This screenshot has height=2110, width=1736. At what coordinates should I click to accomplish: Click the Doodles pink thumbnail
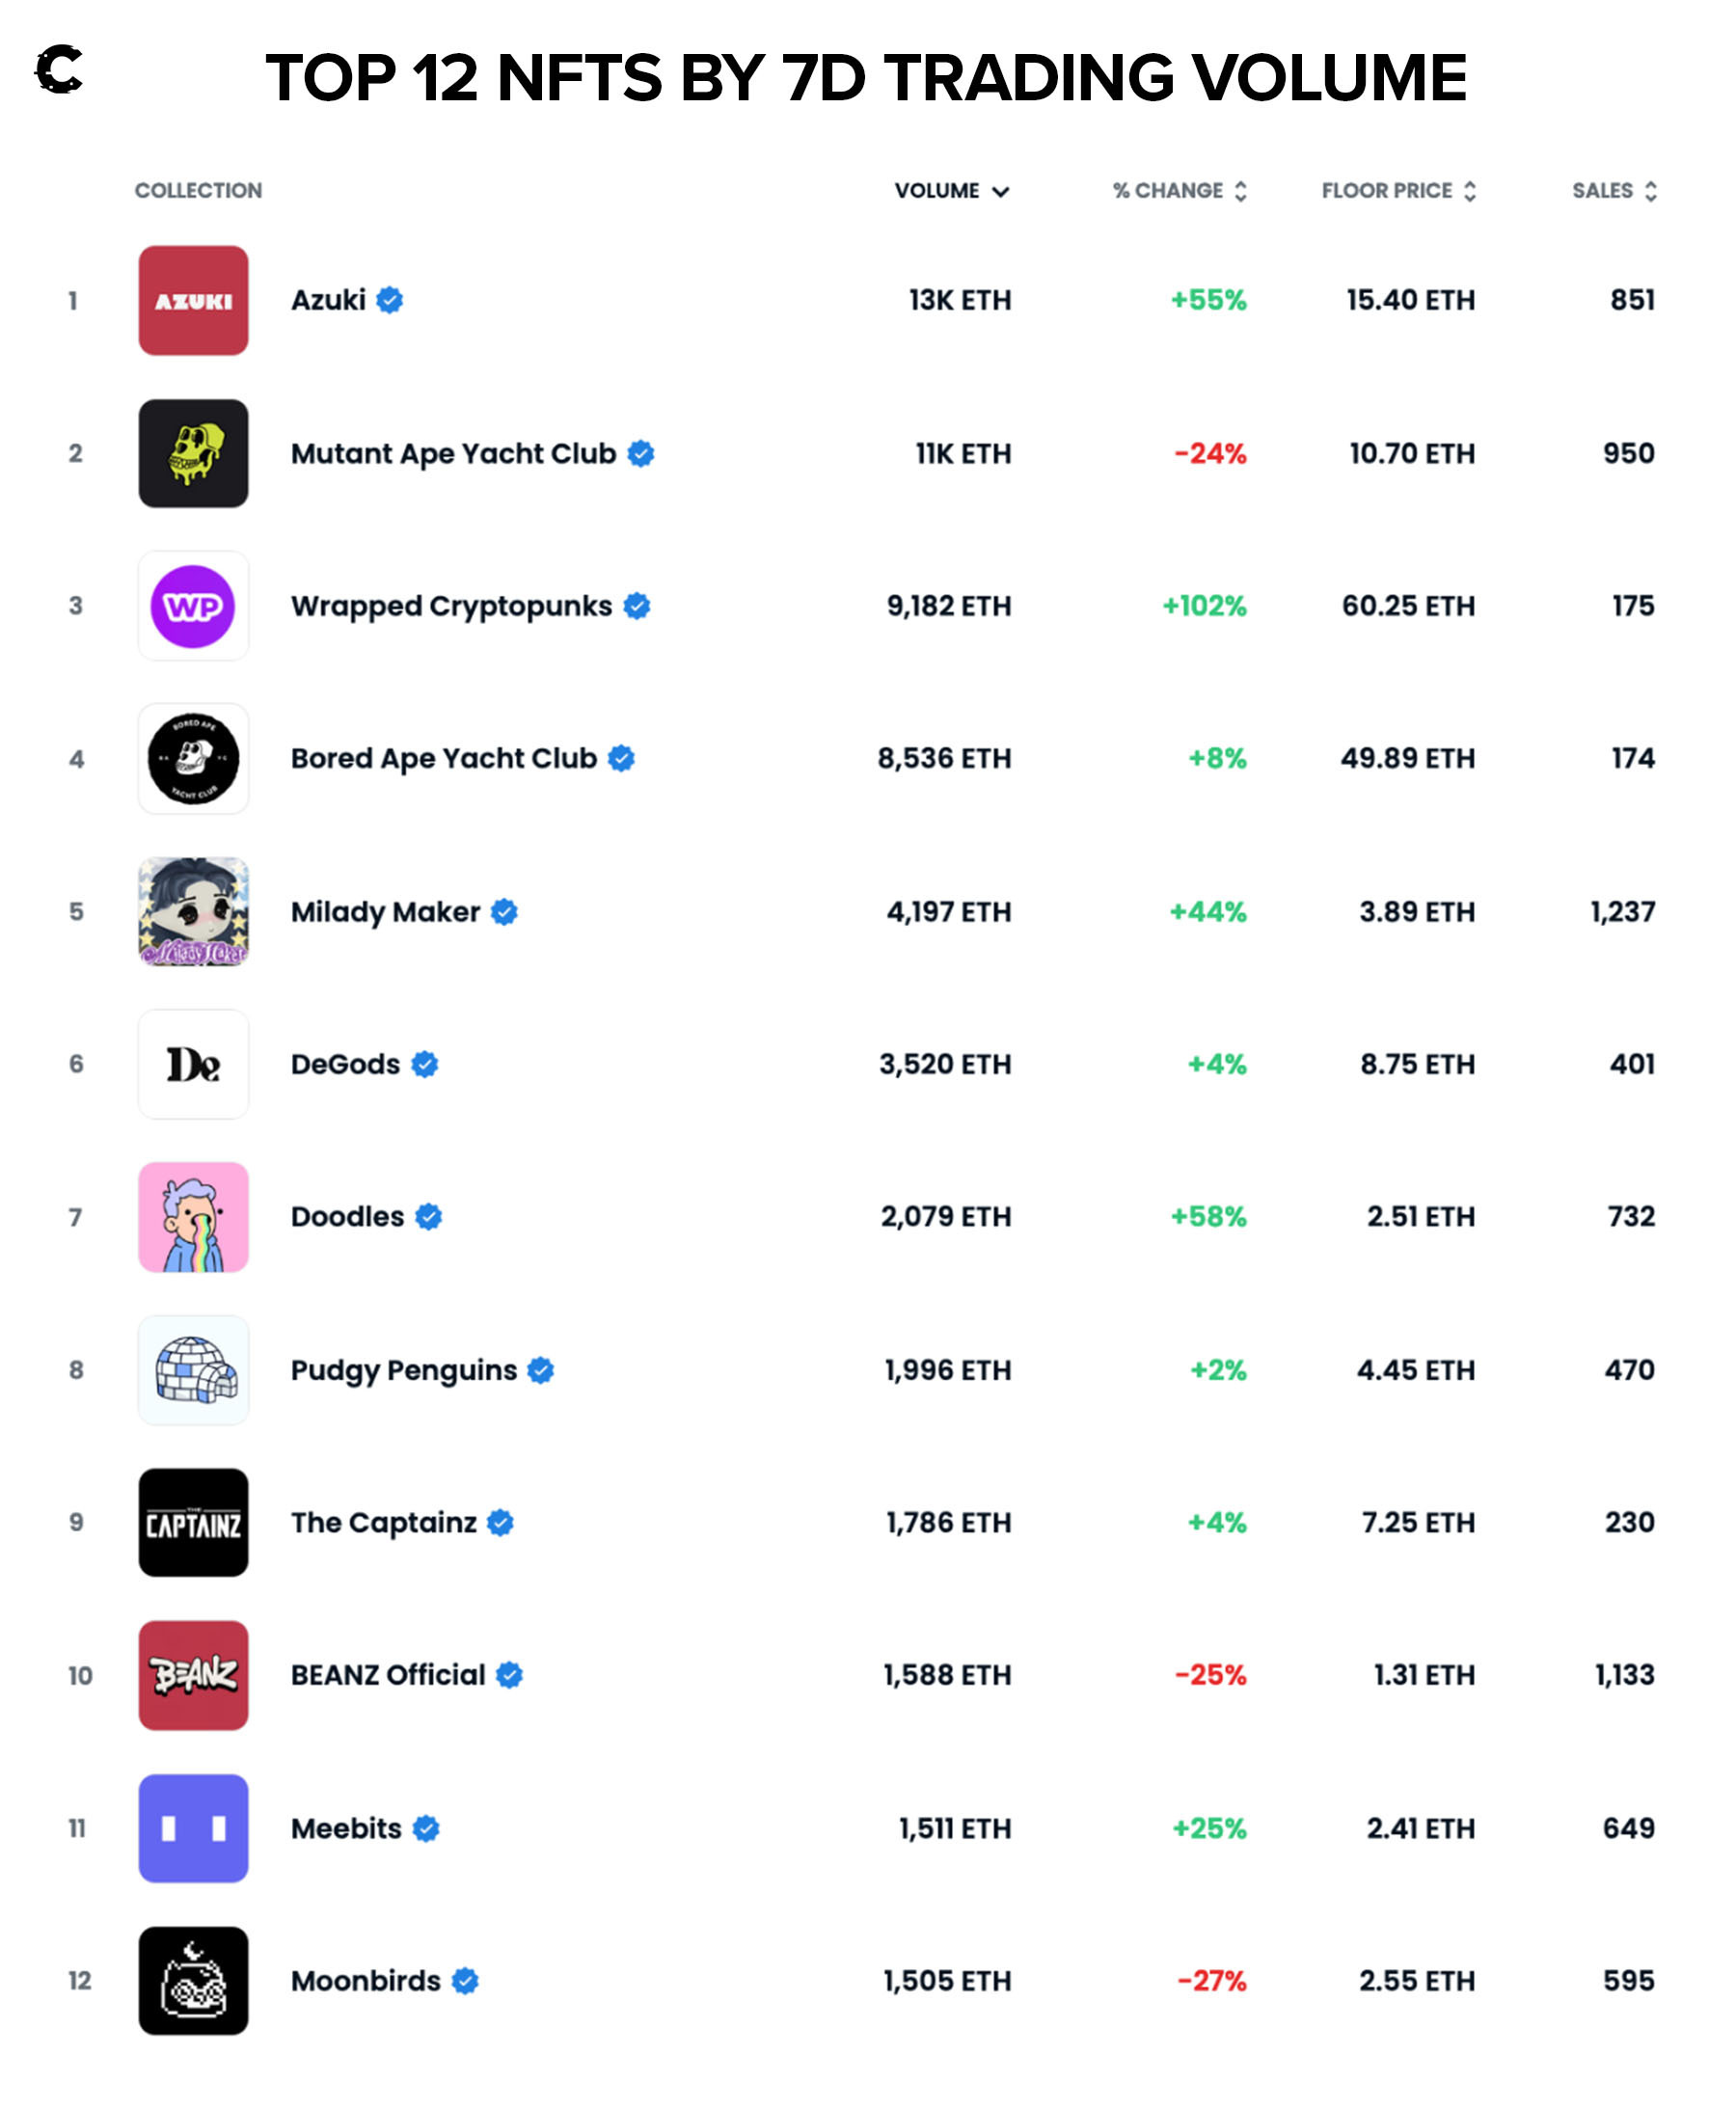pos(193,1217)
